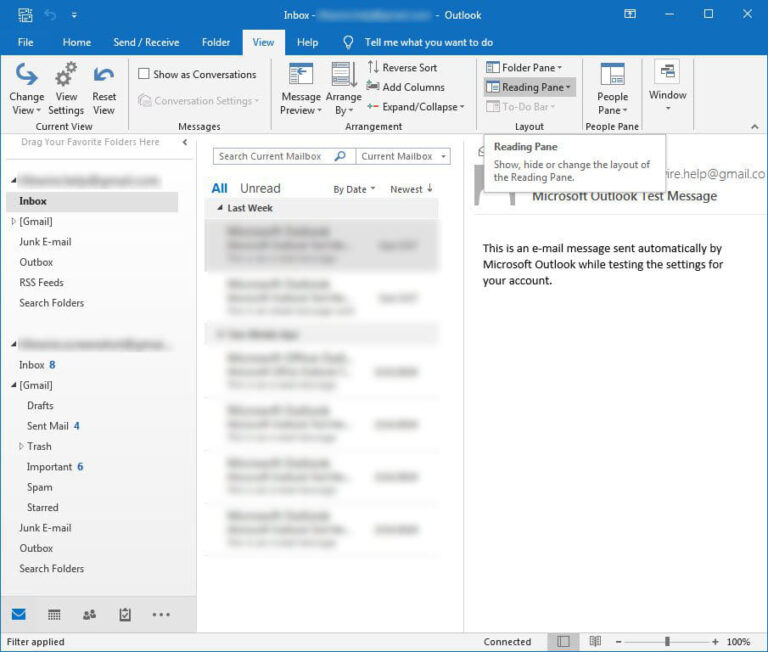
Task: Open the Folder ribbon tab
Action: click(216, 42)
